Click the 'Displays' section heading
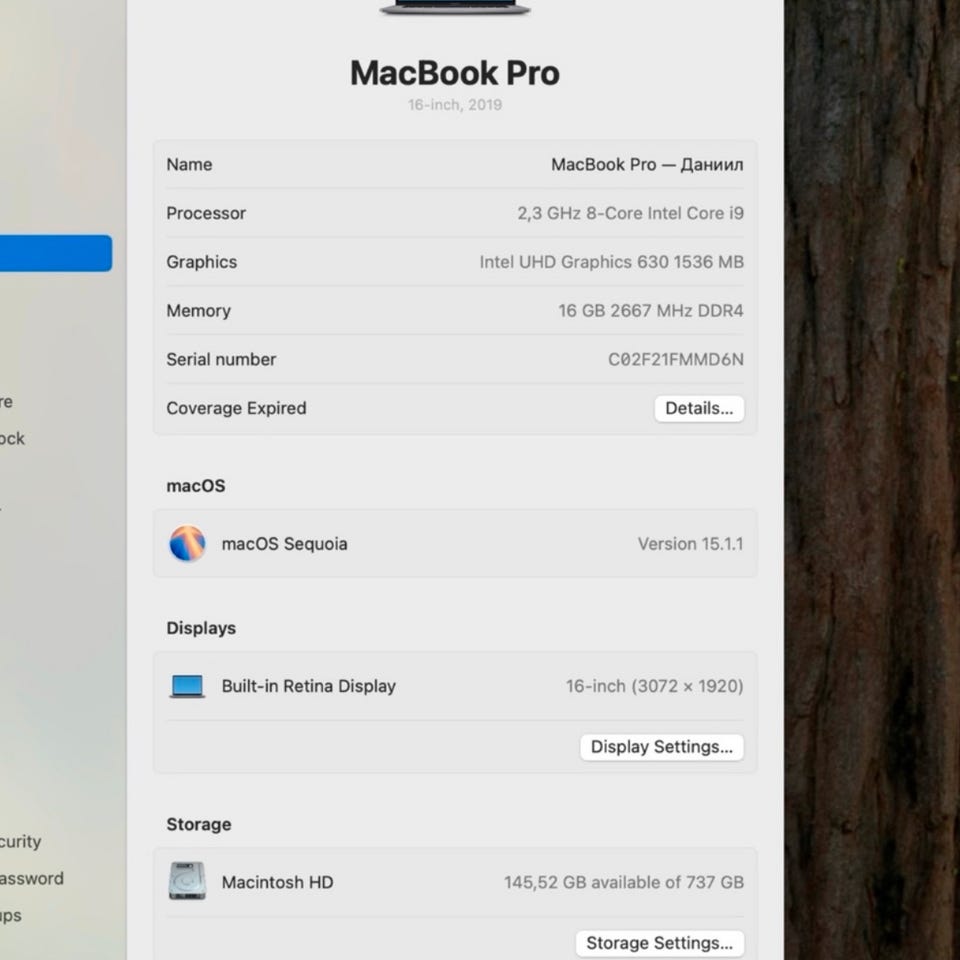 (x=201, y=628)
